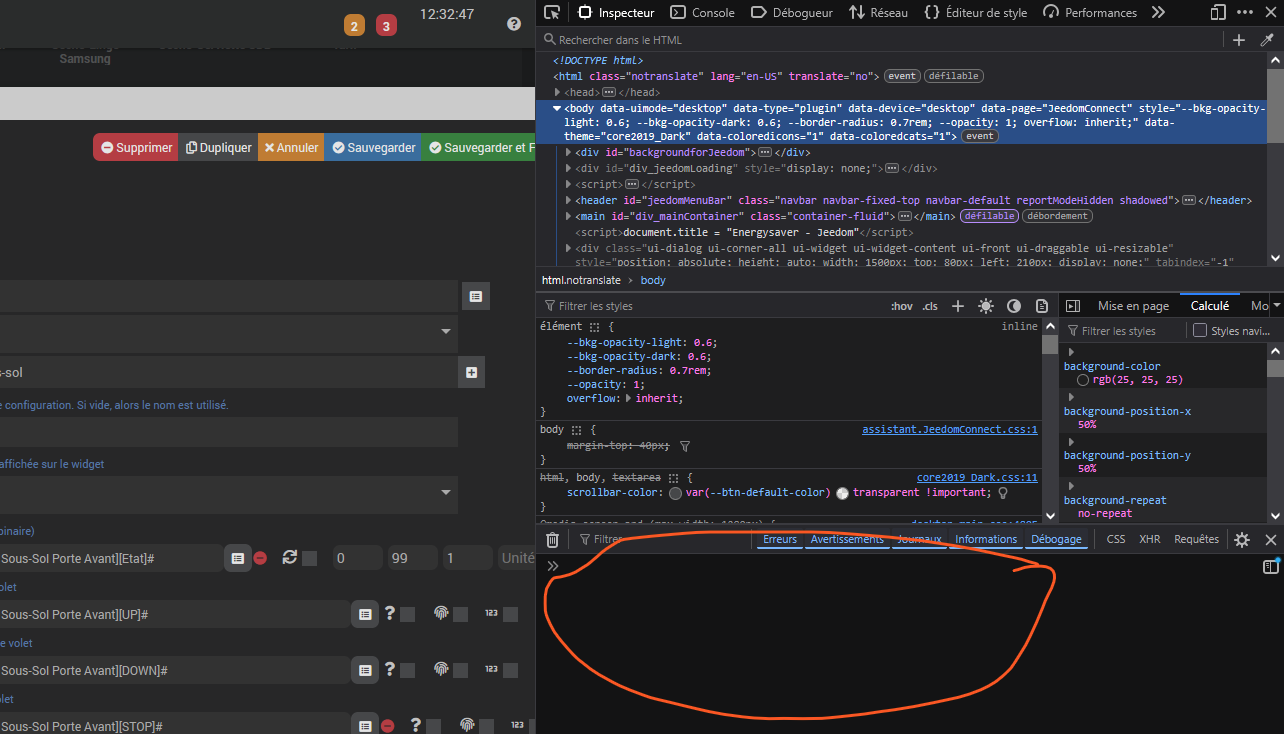Toggle light color scheme simulation sun icon
The image size is (1284, 734).
point(986,306)
